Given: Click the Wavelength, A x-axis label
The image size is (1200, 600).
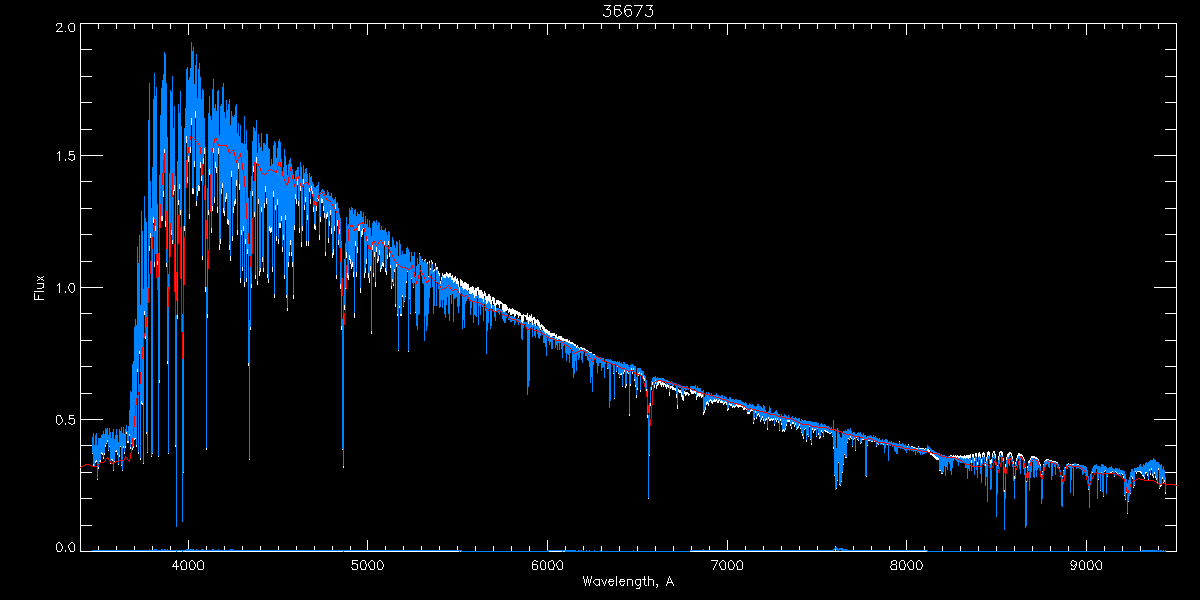Looking at the screenshot, I should (x=627, y=582).
